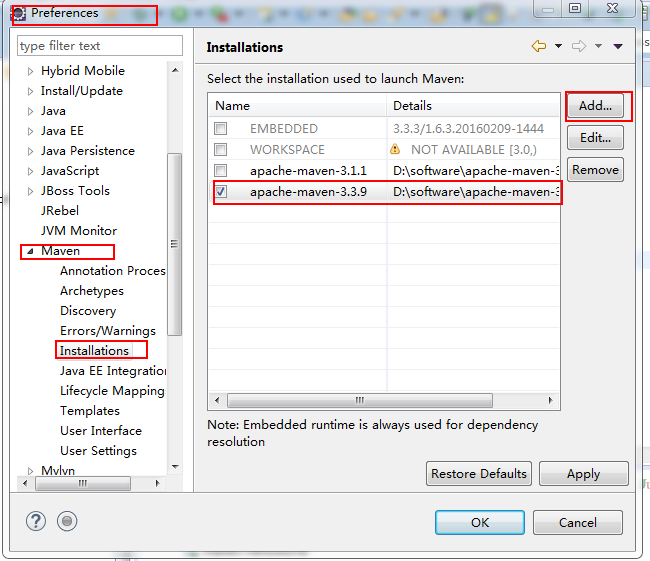Click the tree vertical scrollbar thumb

tap(175, 244)
